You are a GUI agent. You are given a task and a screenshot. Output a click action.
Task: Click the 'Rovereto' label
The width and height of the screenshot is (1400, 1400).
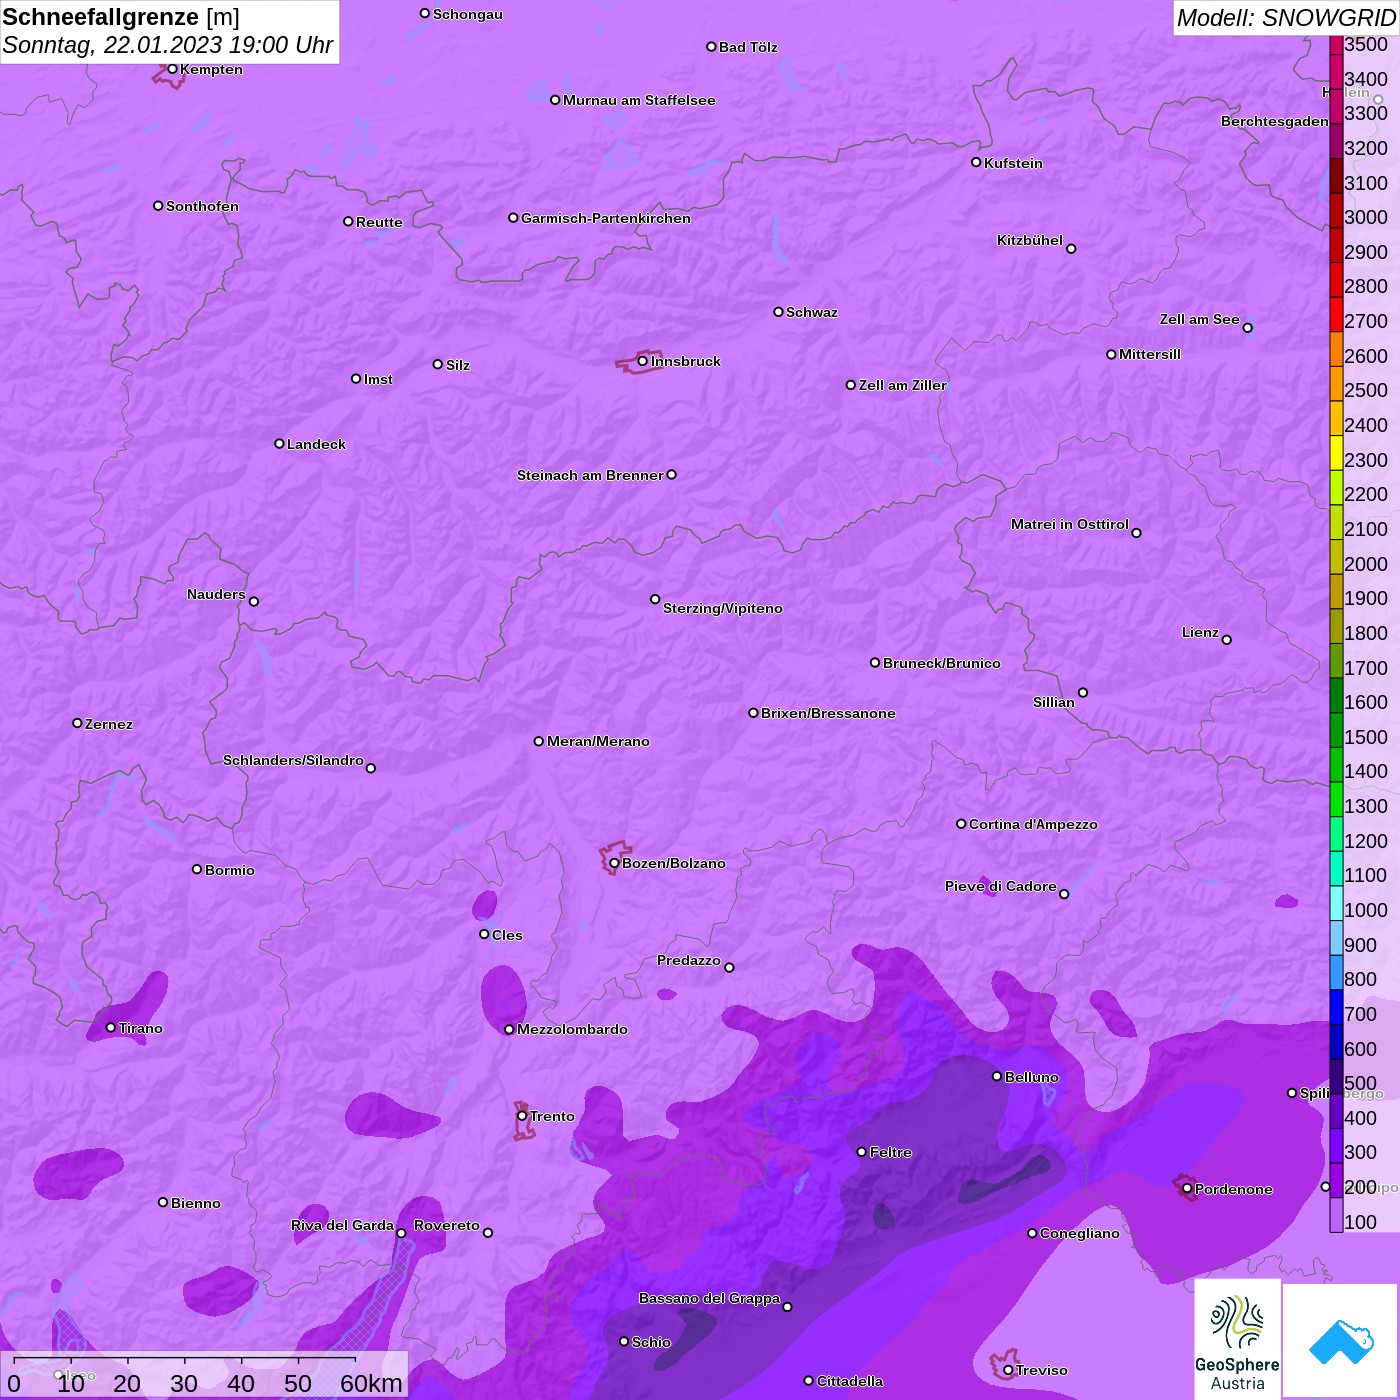[x=447, y=1225]
